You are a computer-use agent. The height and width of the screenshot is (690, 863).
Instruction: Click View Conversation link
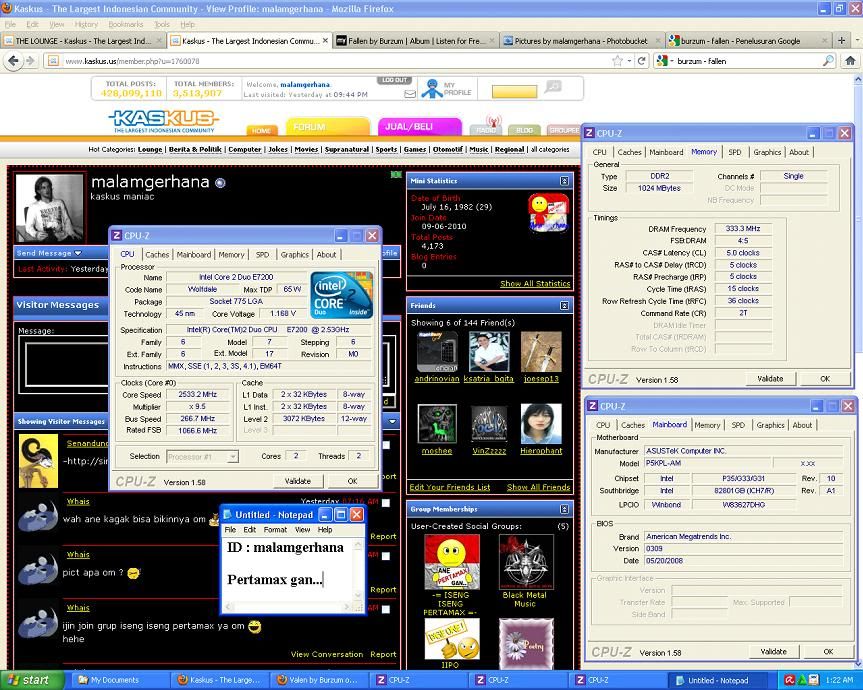pyautogui.click(x=327, y=655)
